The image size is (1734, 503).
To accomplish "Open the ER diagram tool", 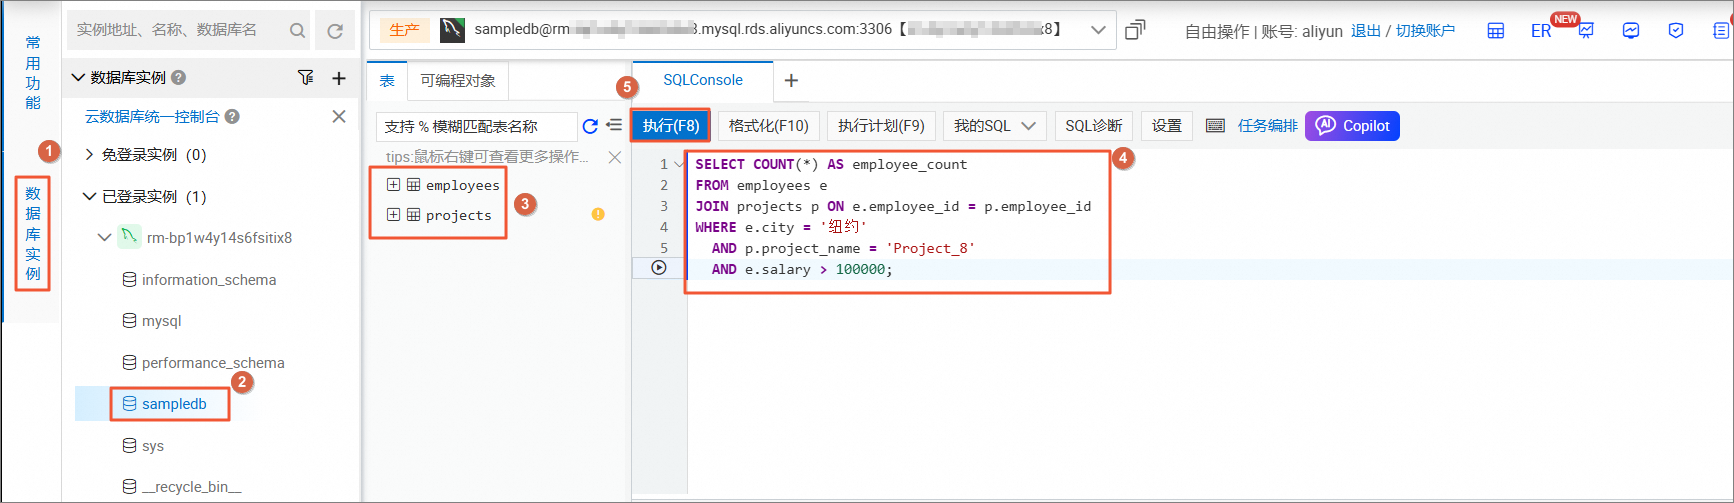I will [1541, 31].
